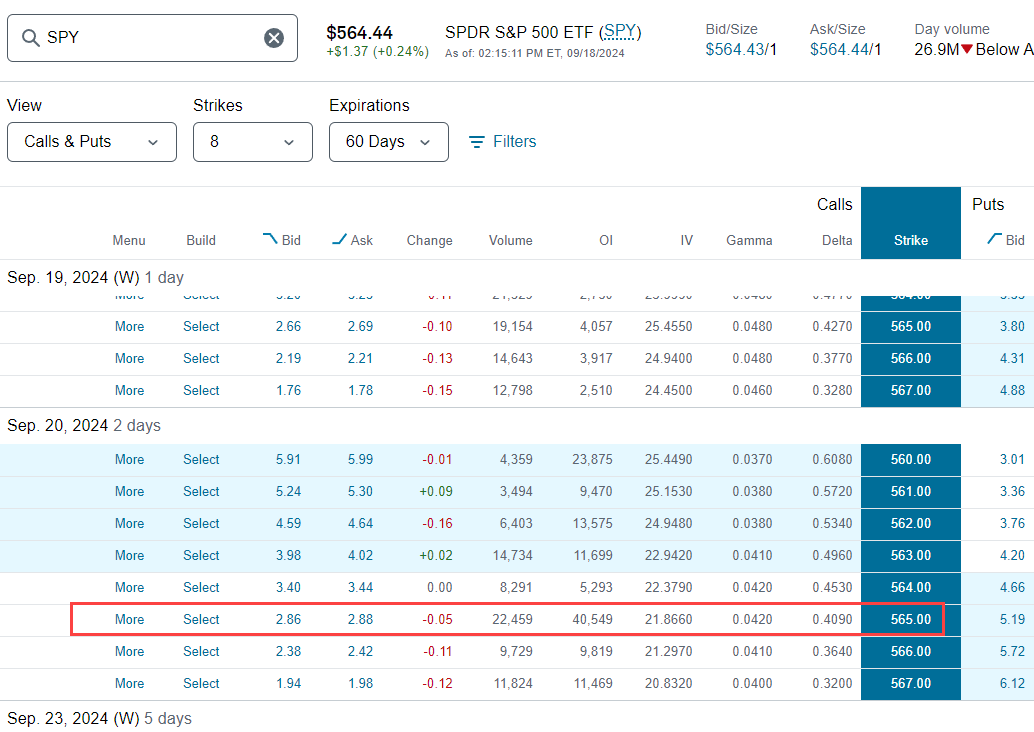Clear the SPY search field
Screen dimensions: 1034x732
pyautogui.click(x=274, y=38)
